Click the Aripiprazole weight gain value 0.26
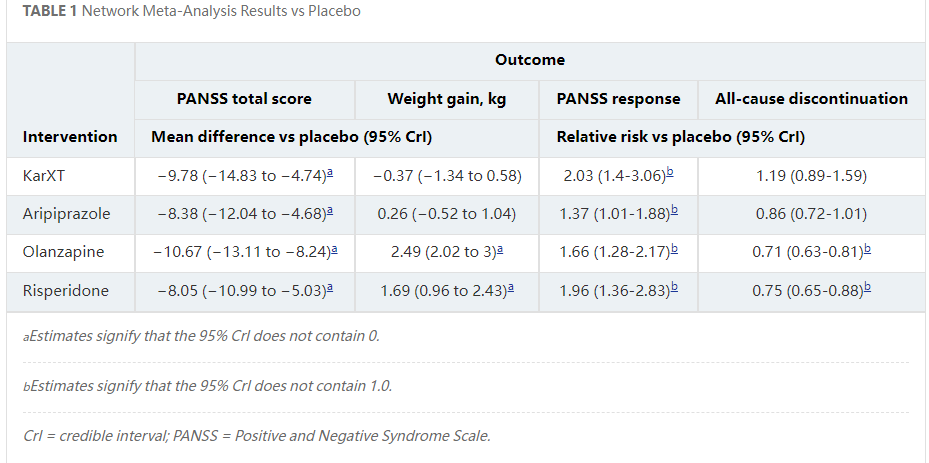Viewport: 929px width, 463px height. pos(446,214)
